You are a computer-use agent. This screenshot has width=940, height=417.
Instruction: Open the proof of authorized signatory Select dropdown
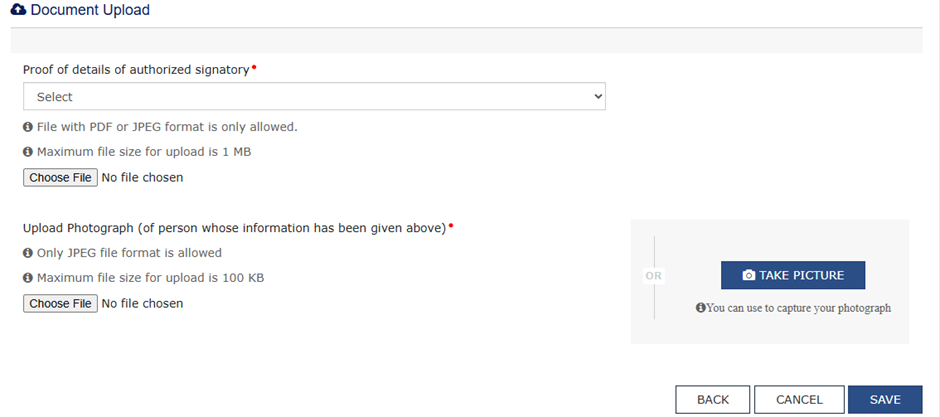(x=314, y=97)
